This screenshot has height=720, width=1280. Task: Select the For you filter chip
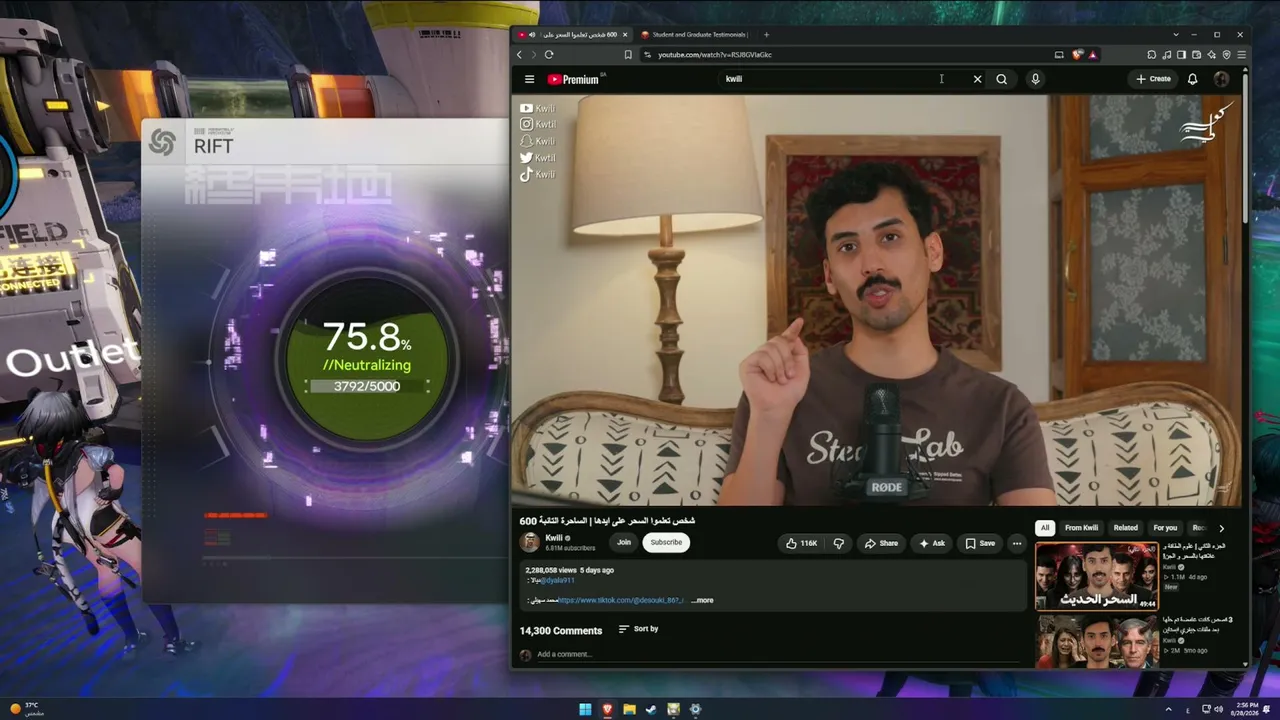1165,528
